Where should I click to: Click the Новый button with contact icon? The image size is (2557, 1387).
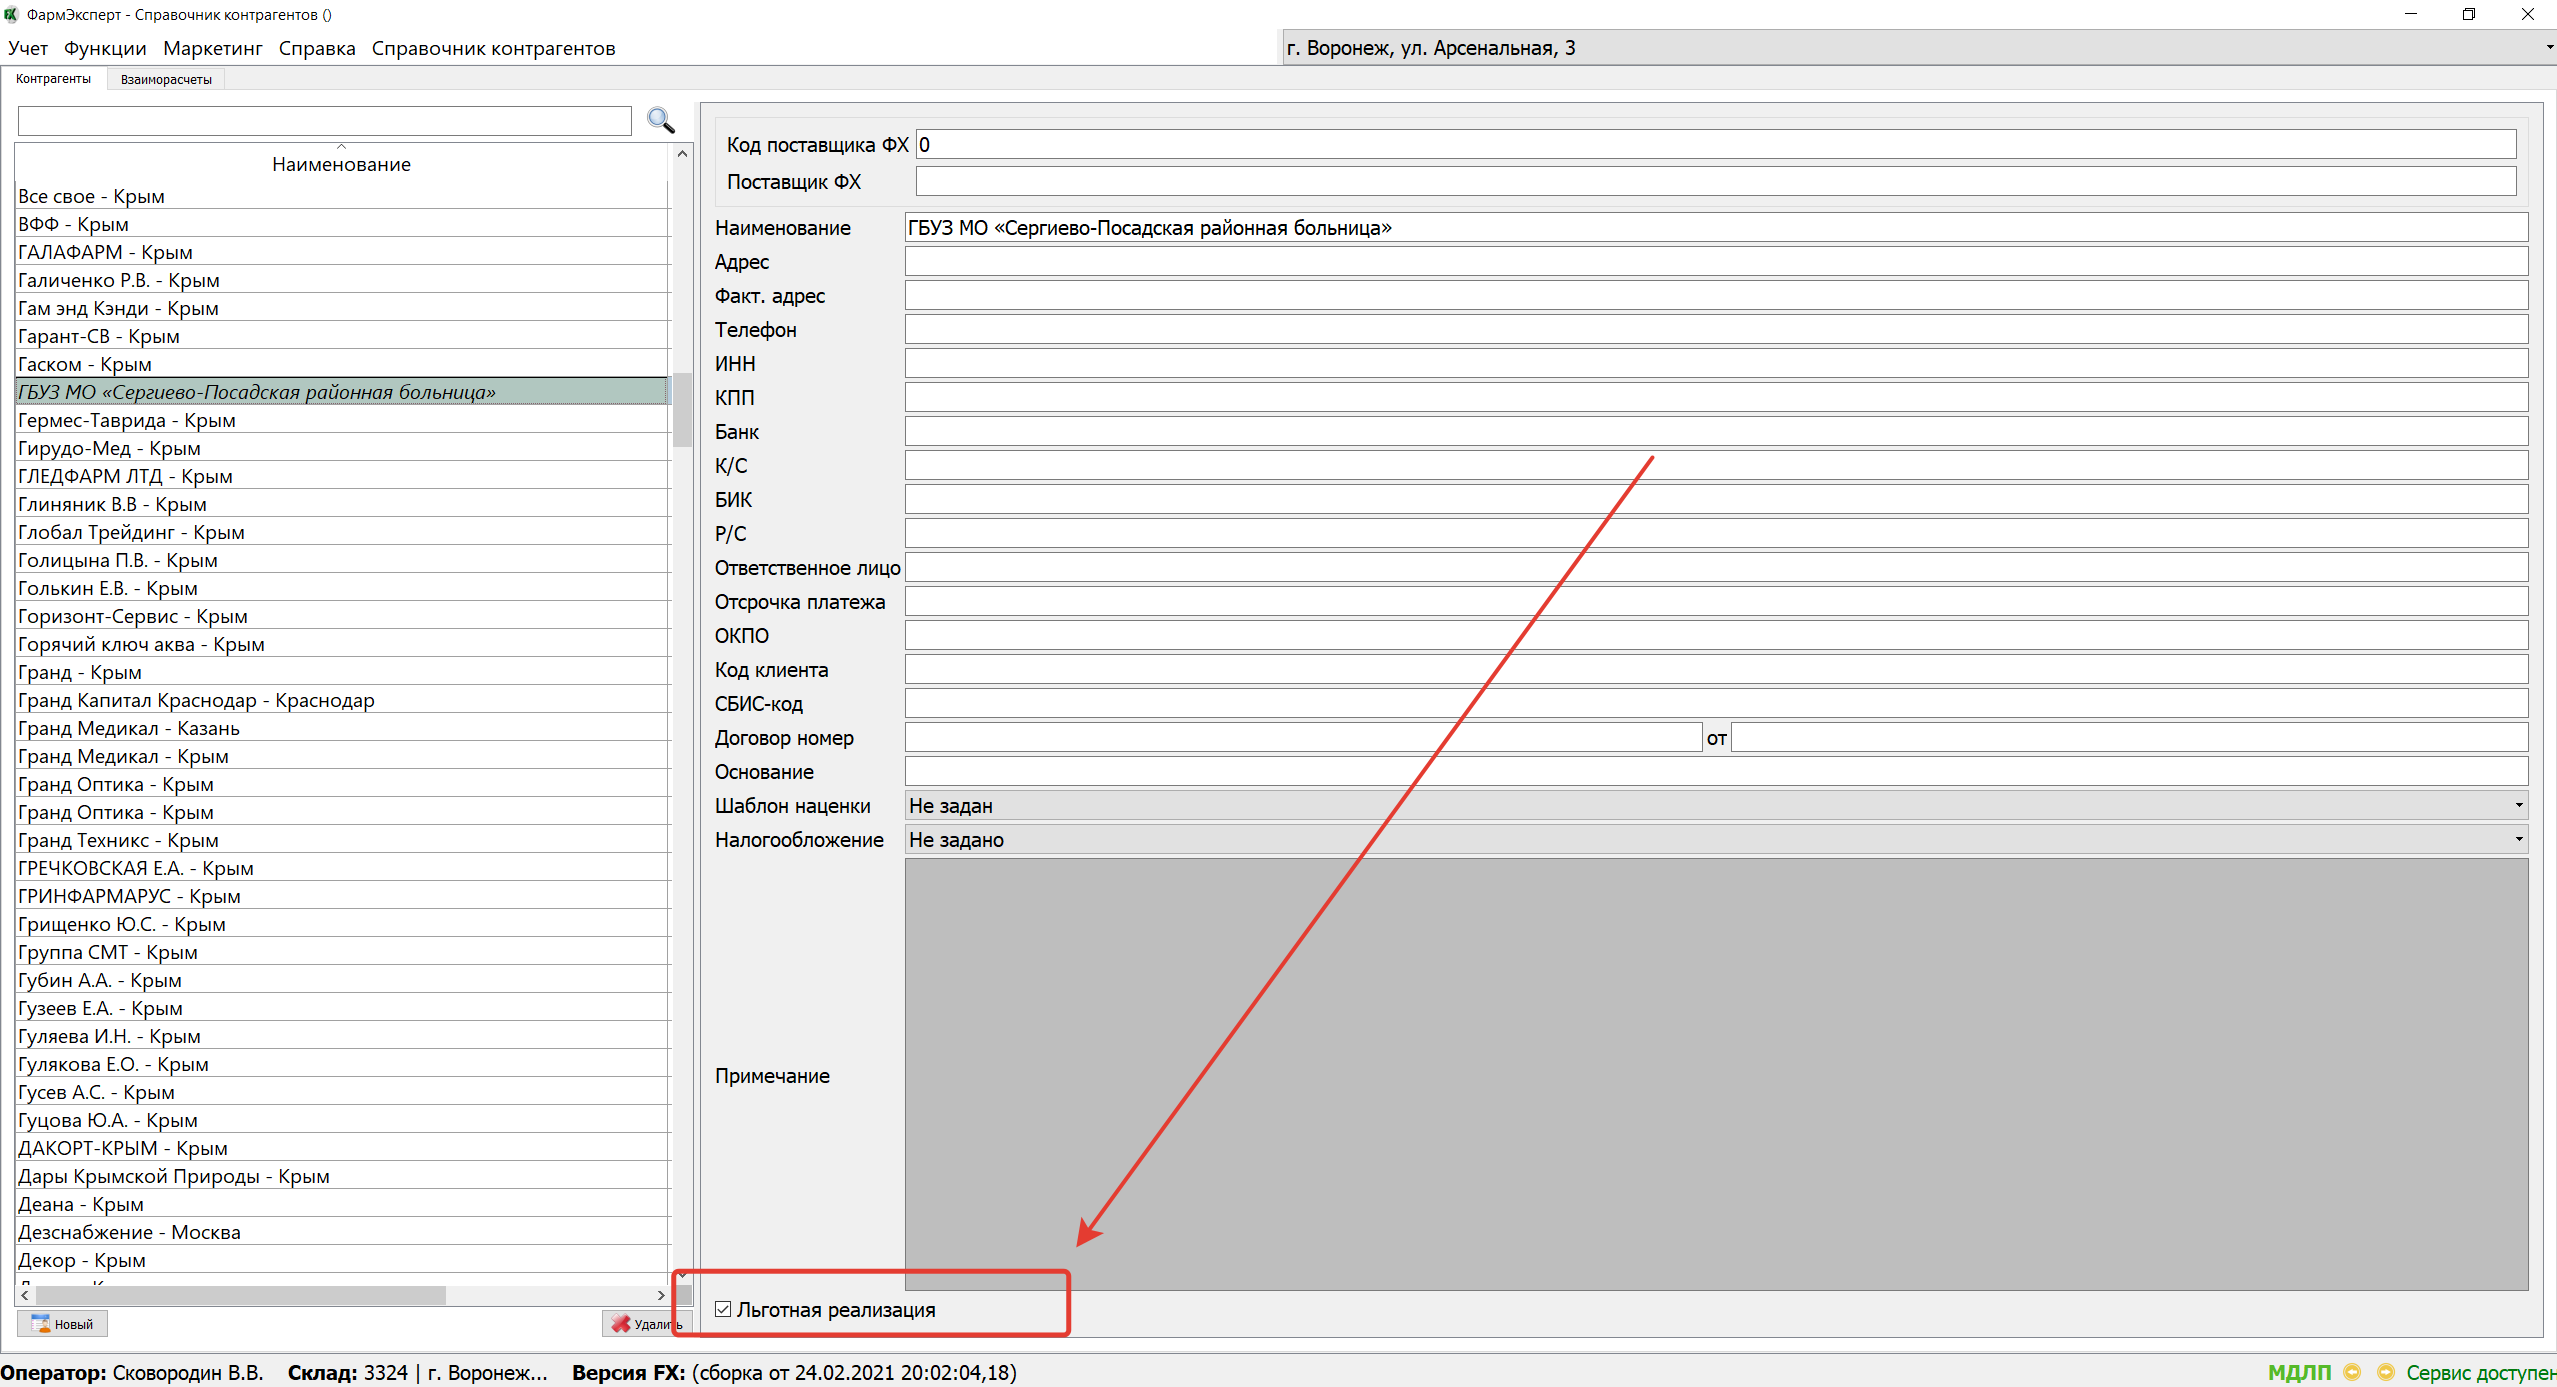click(62, 1323)
